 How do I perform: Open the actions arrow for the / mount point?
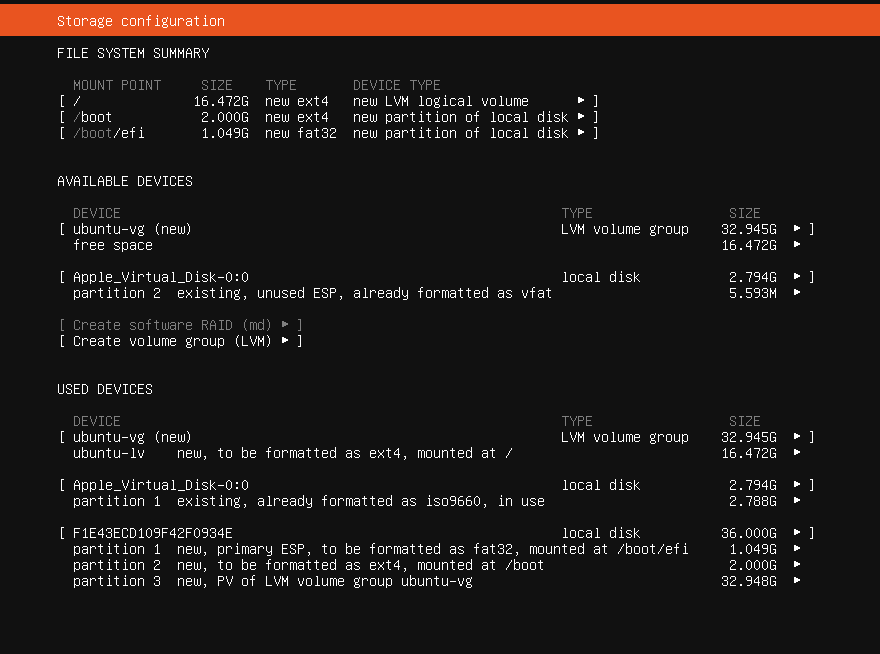pos(580,100)
